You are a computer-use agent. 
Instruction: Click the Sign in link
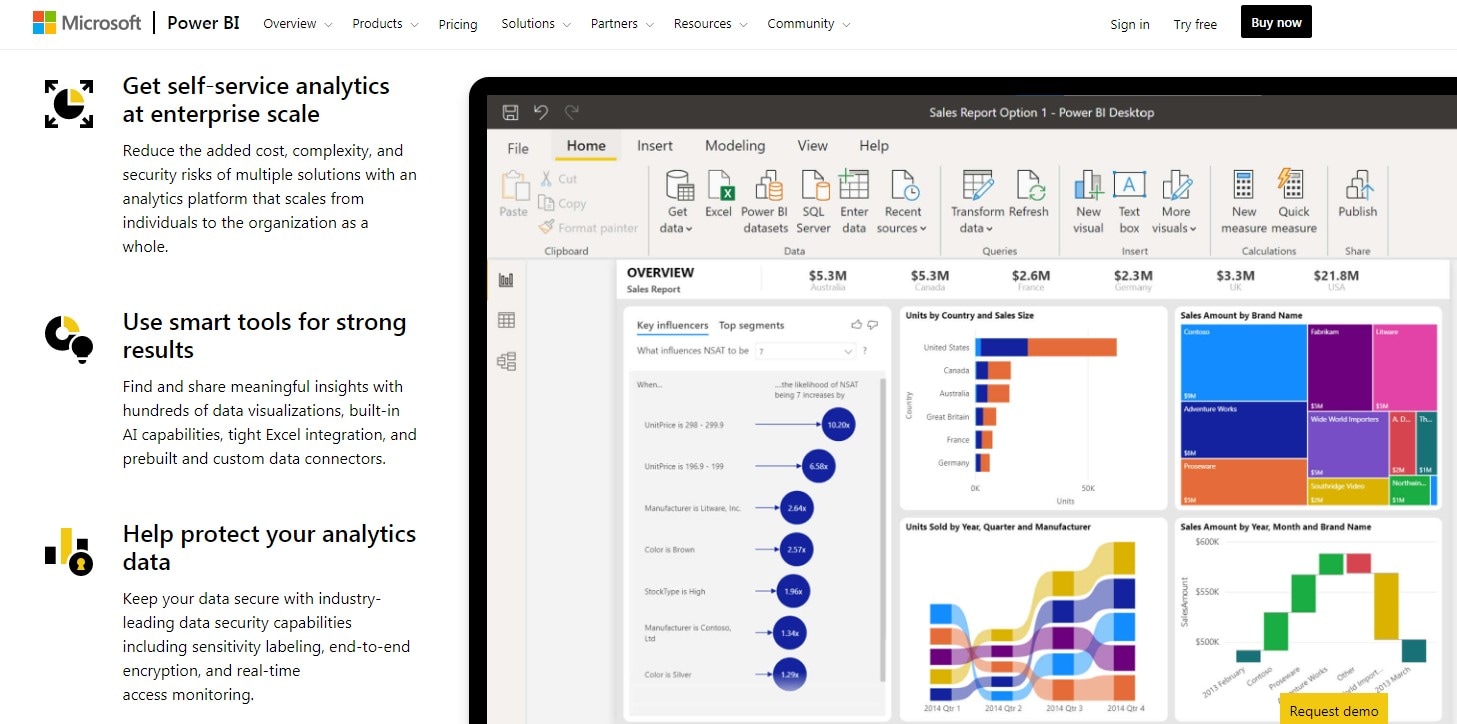click(x=1130, y=24)
